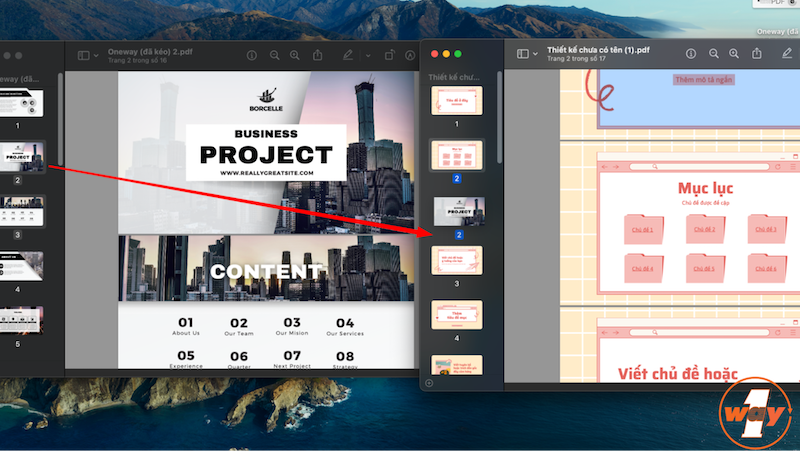Viewport: 800px width, 451px height.
Task: Click the BUSINESS PROJECT title box
Action: 266,152
